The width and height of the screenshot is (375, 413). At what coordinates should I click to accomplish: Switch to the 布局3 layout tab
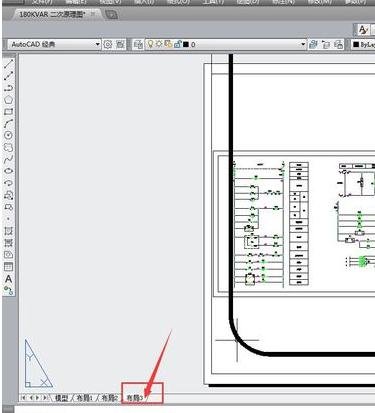point(135,398)
